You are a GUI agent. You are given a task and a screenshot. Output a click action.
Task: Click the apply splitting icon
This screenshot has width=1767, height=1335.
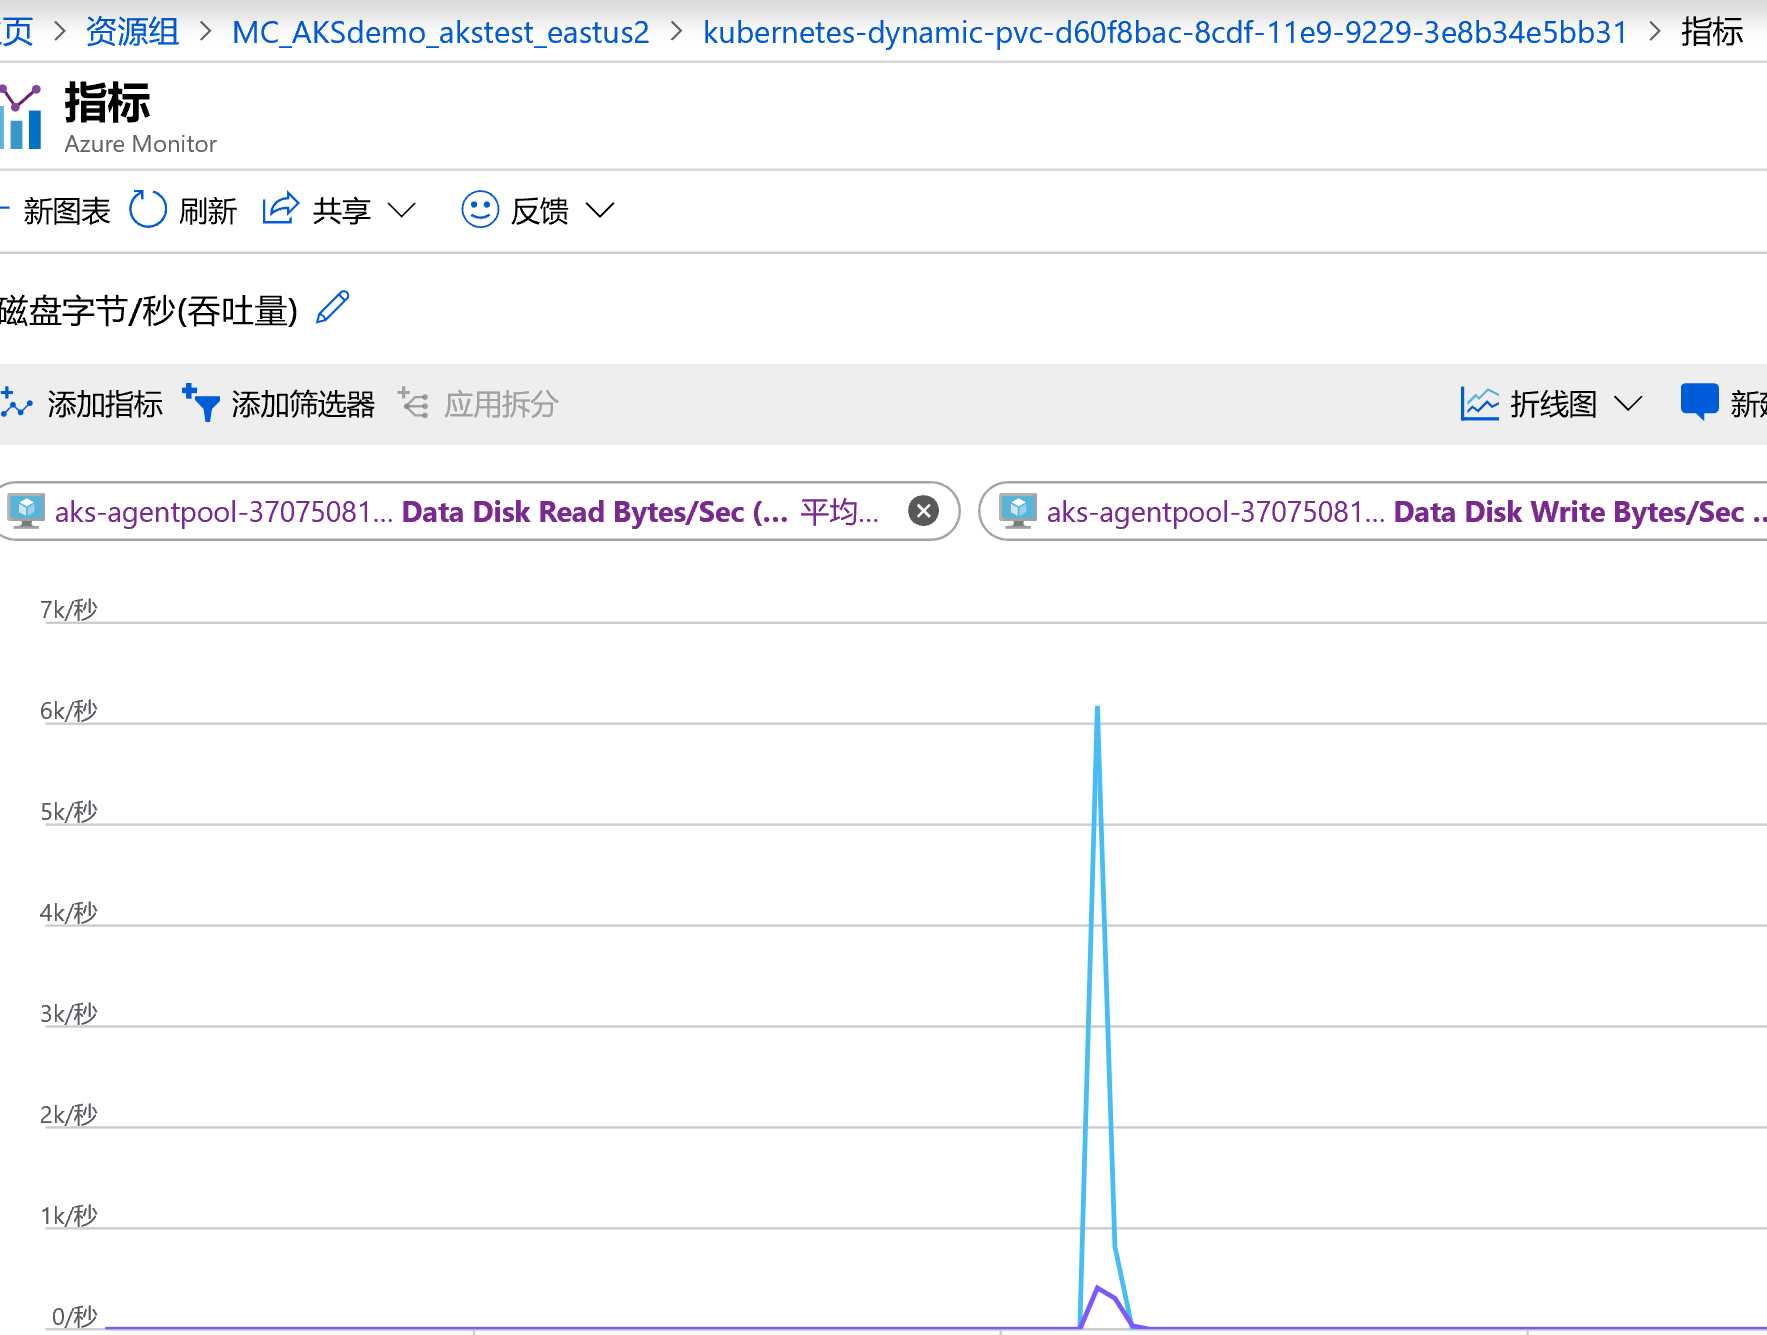pyautogui.click(x=413, y=403)
